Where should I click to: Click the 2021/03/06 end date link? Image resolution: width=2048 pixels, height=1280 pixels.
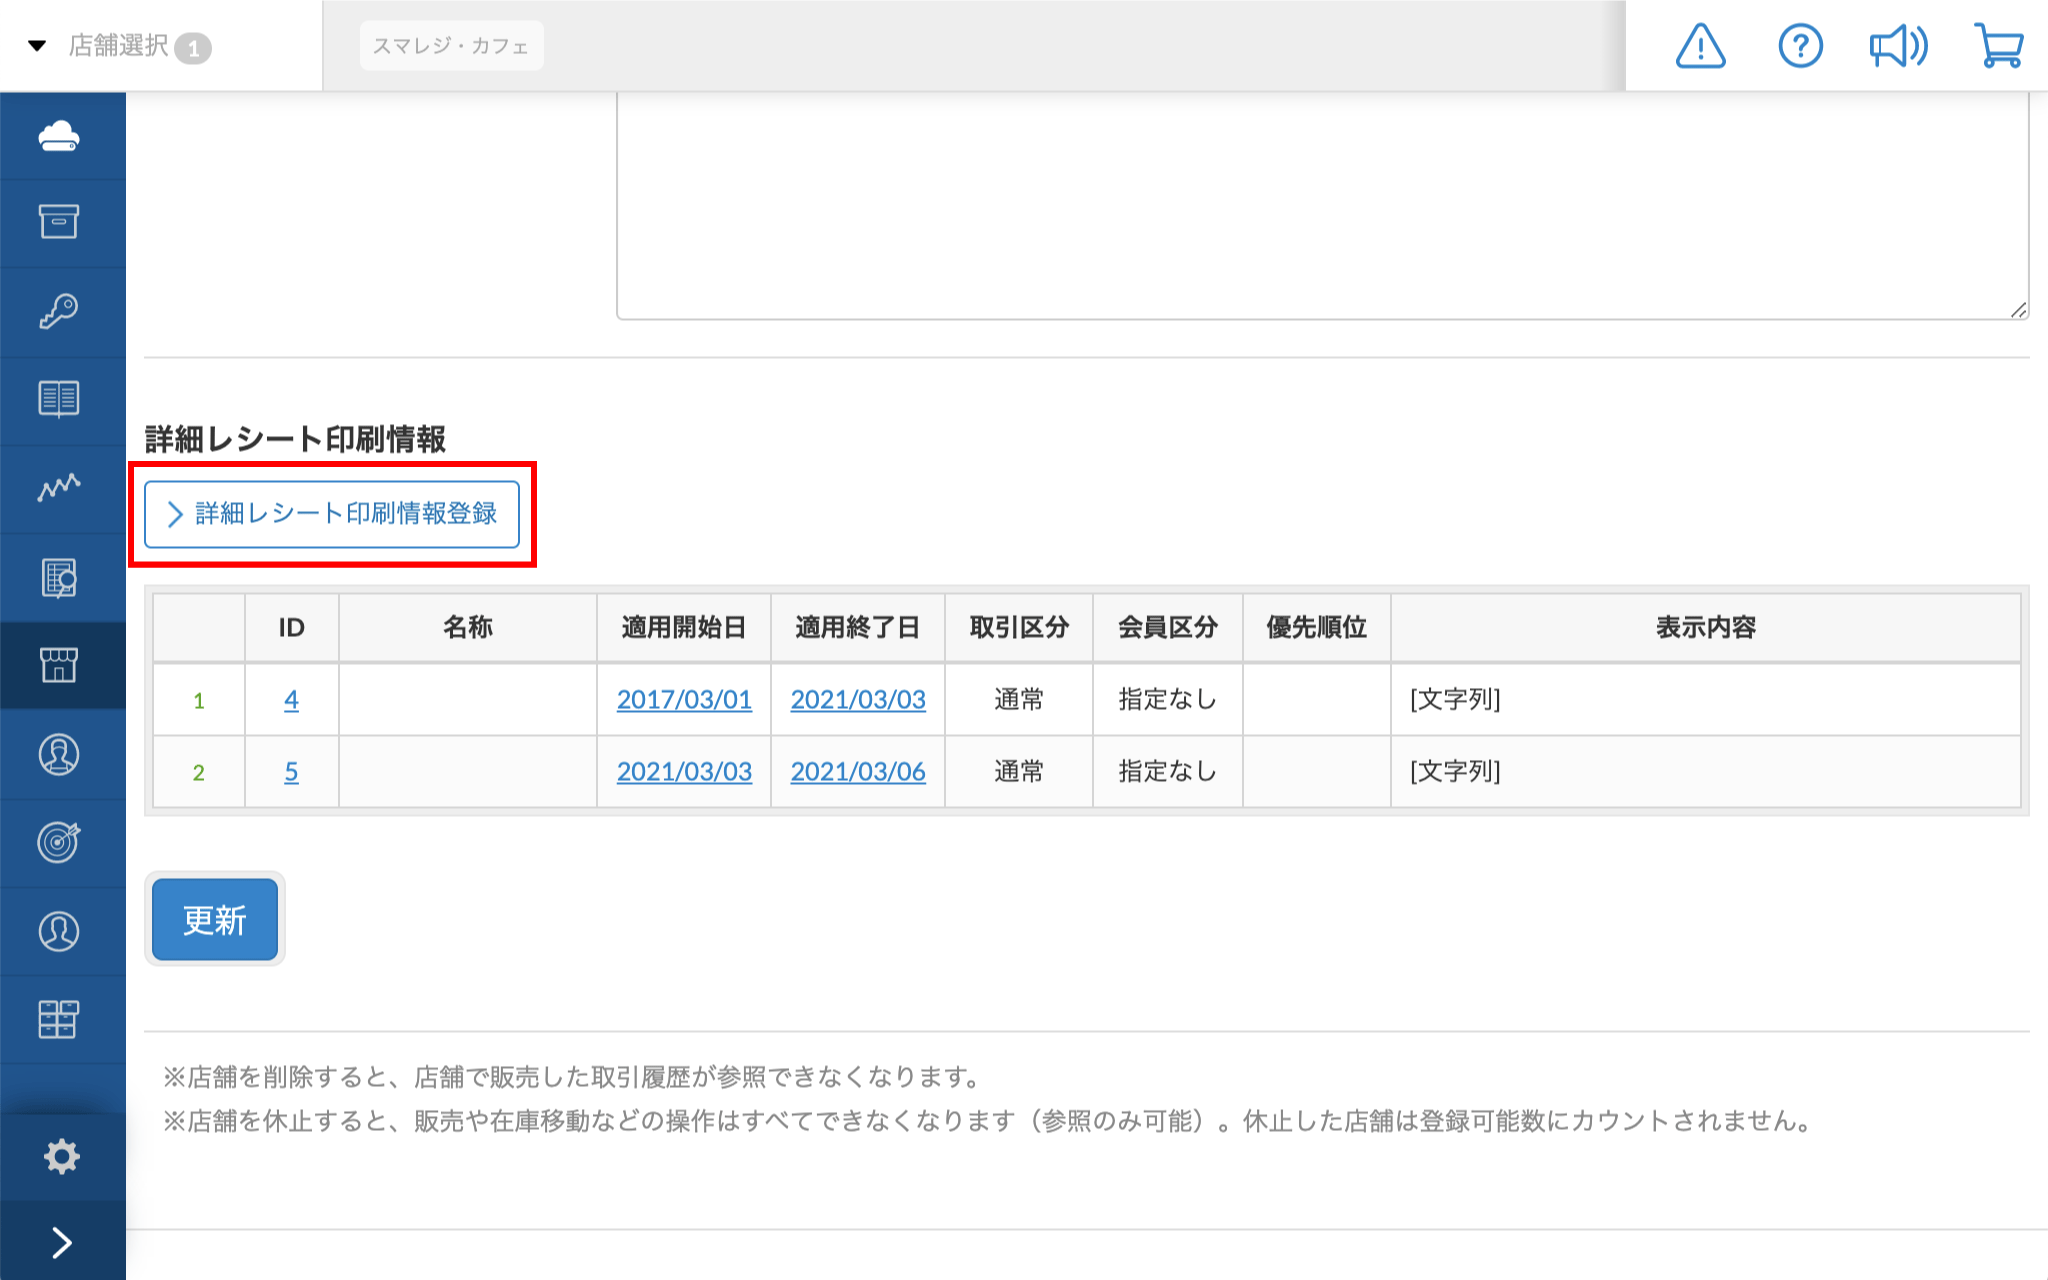click(858, 772)
